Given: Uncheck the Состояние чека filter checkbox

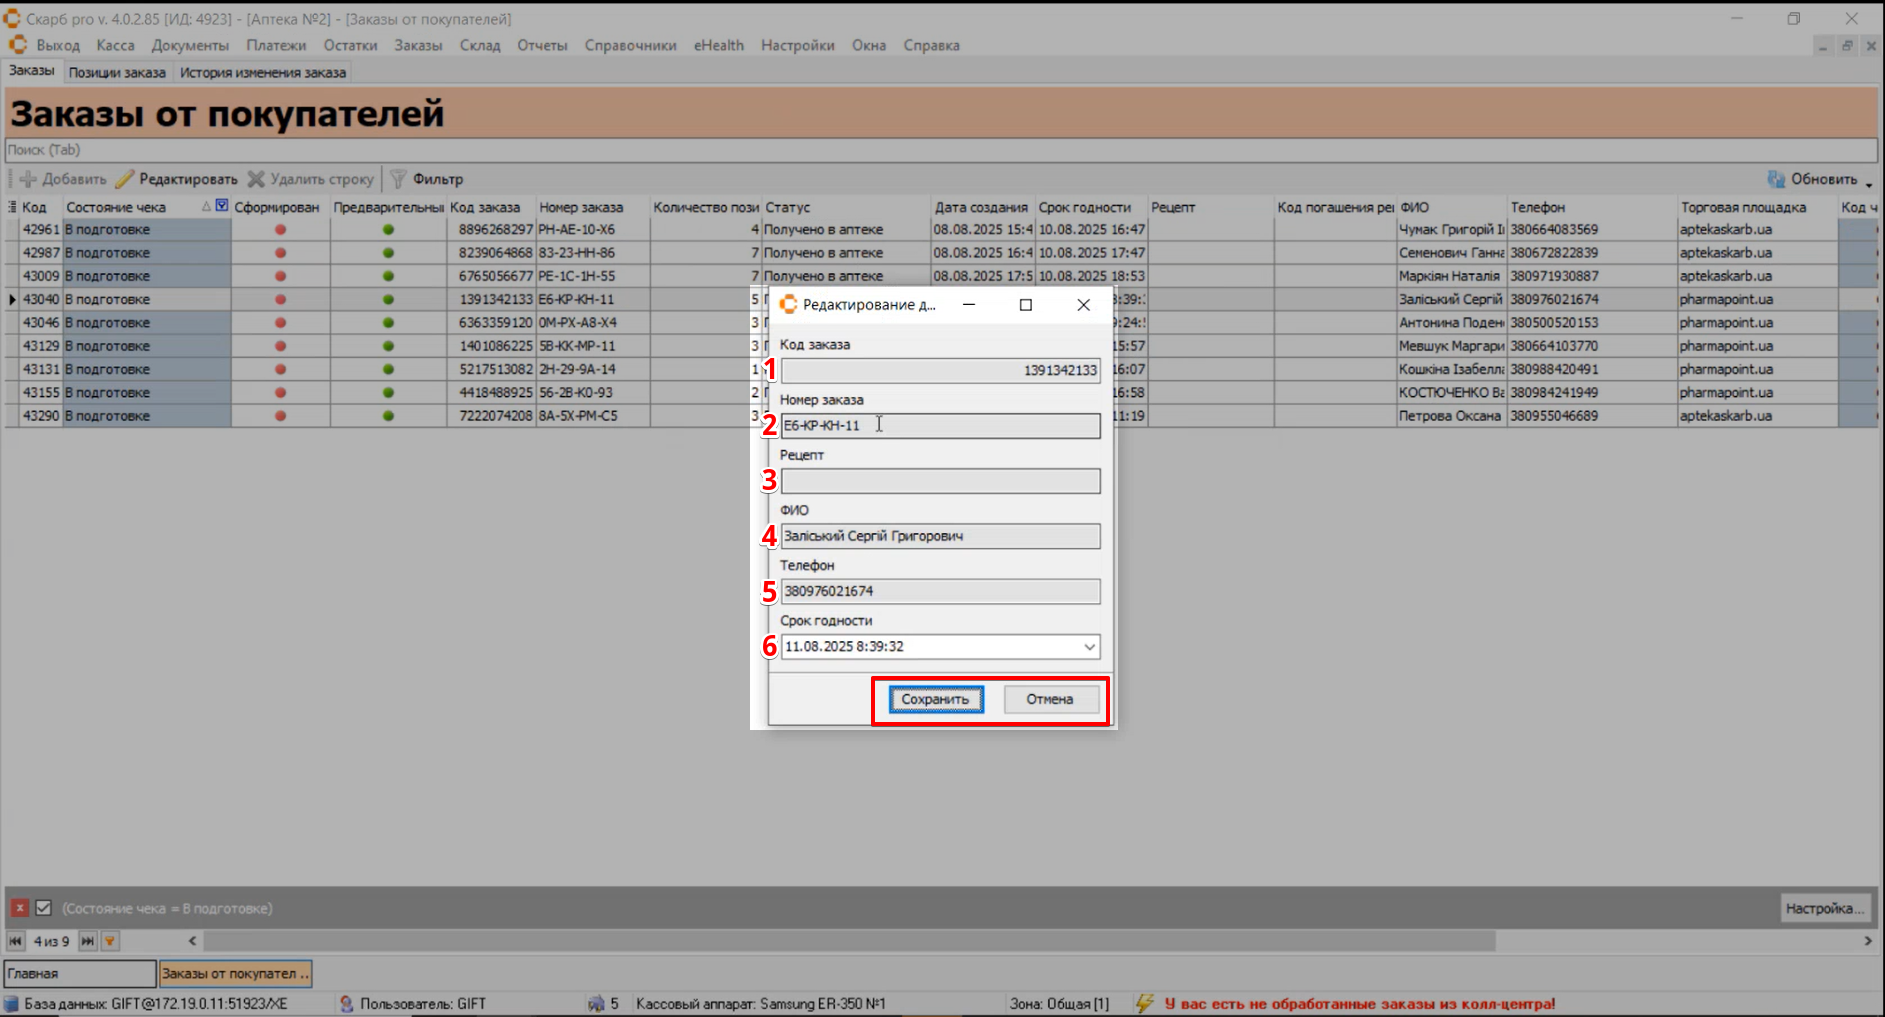Looking at the screenshot, I should click(43, 908).
